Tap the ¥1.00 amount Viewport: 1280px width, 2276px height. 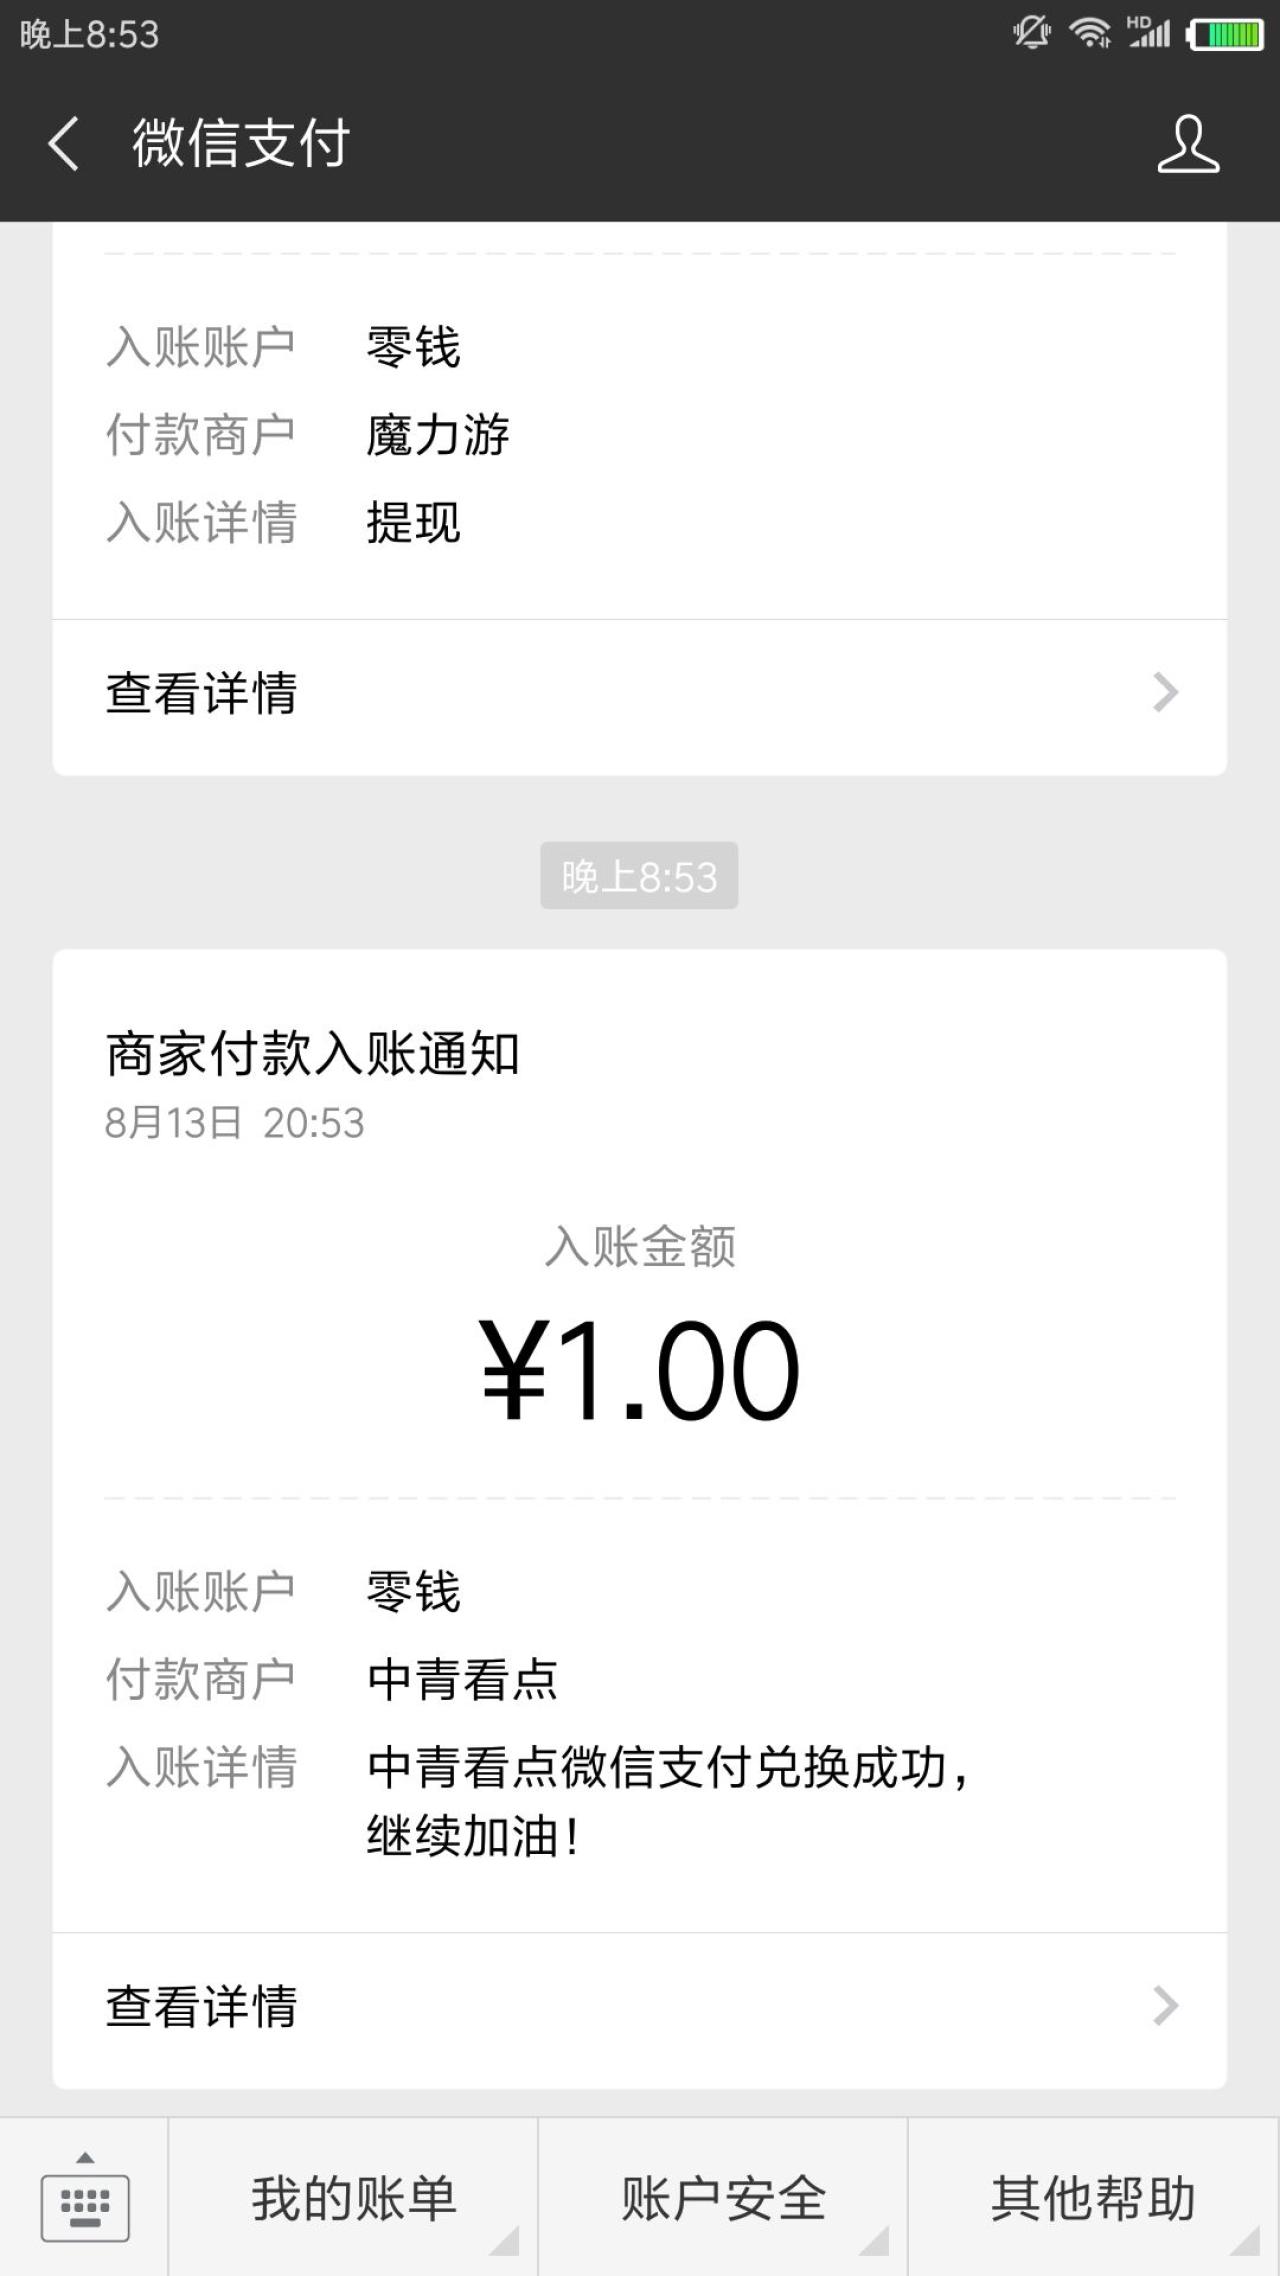pos(640,1370)
